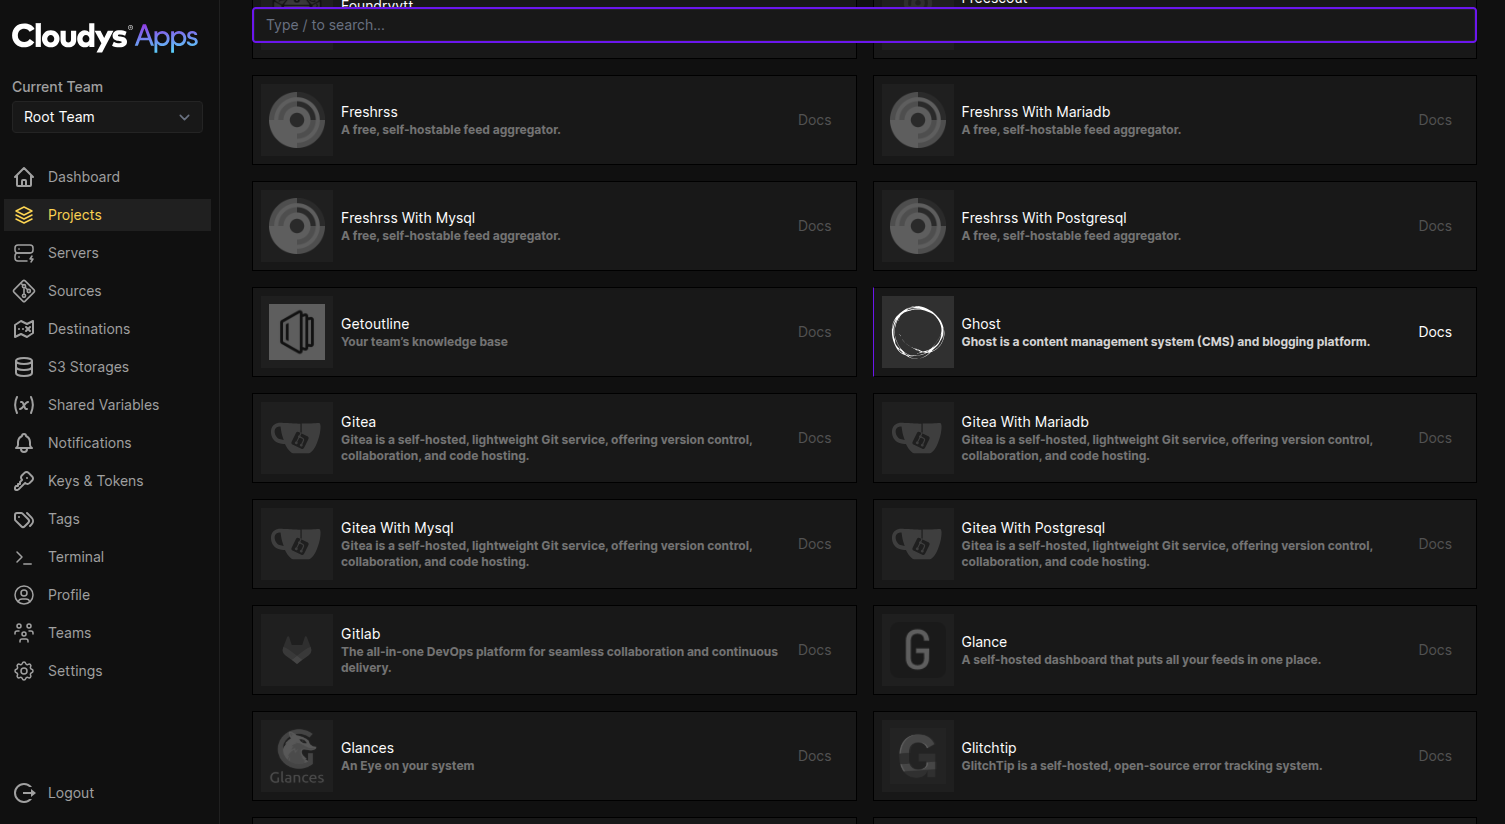Click "Your team's knowledge base" description
The height and width of the screenshot is (824, 1505).
coord(424,342)
